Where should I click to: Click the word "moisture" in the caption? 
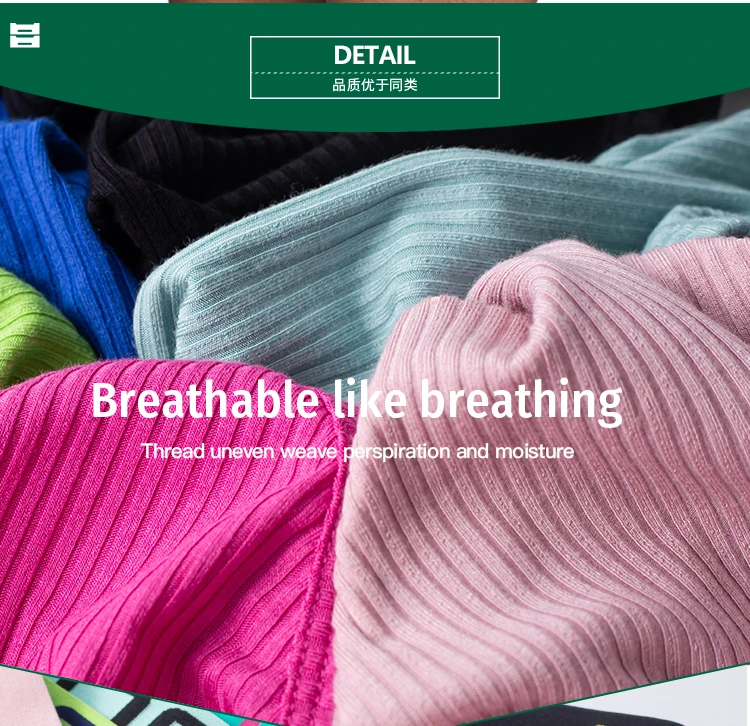coord(534,451)
